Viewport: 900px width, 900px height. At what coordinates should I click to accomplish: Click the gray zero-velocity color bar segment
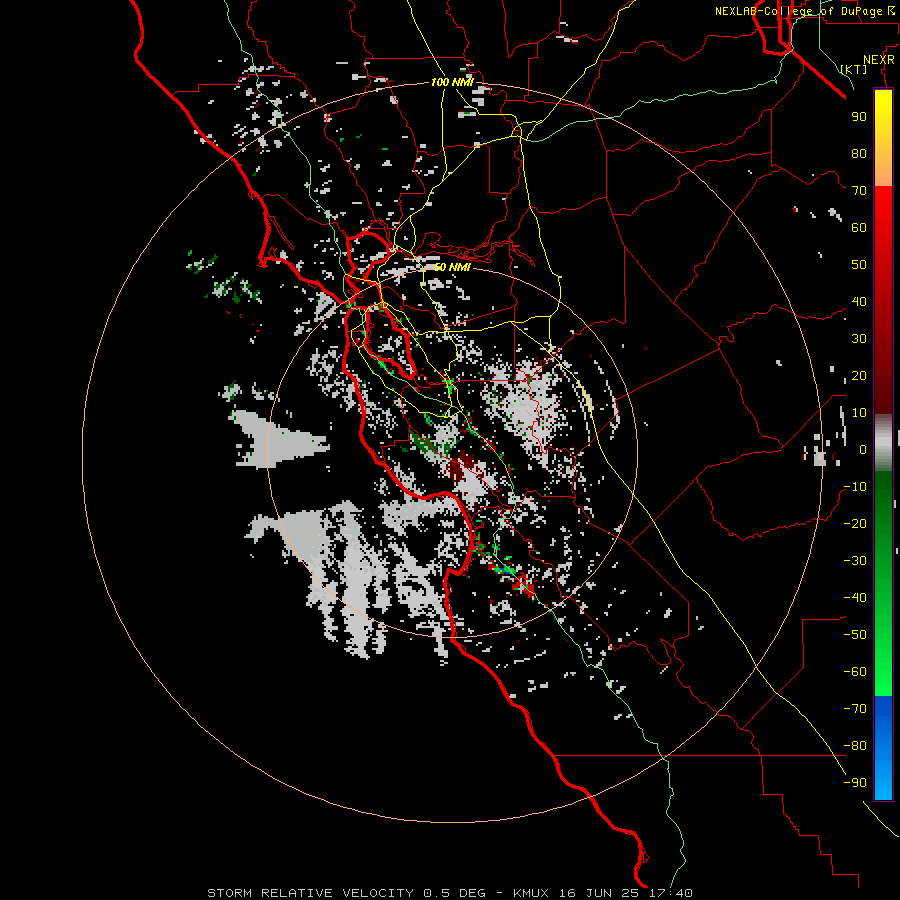[x=883, y=443]
